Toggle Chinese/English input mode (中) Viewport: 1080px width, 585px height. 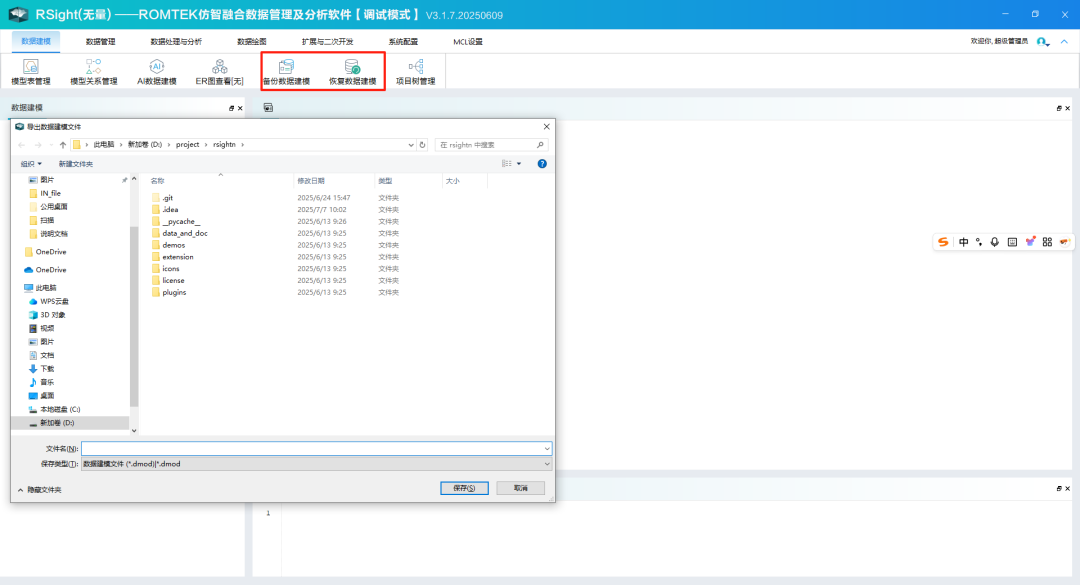(x=963, y=242)
